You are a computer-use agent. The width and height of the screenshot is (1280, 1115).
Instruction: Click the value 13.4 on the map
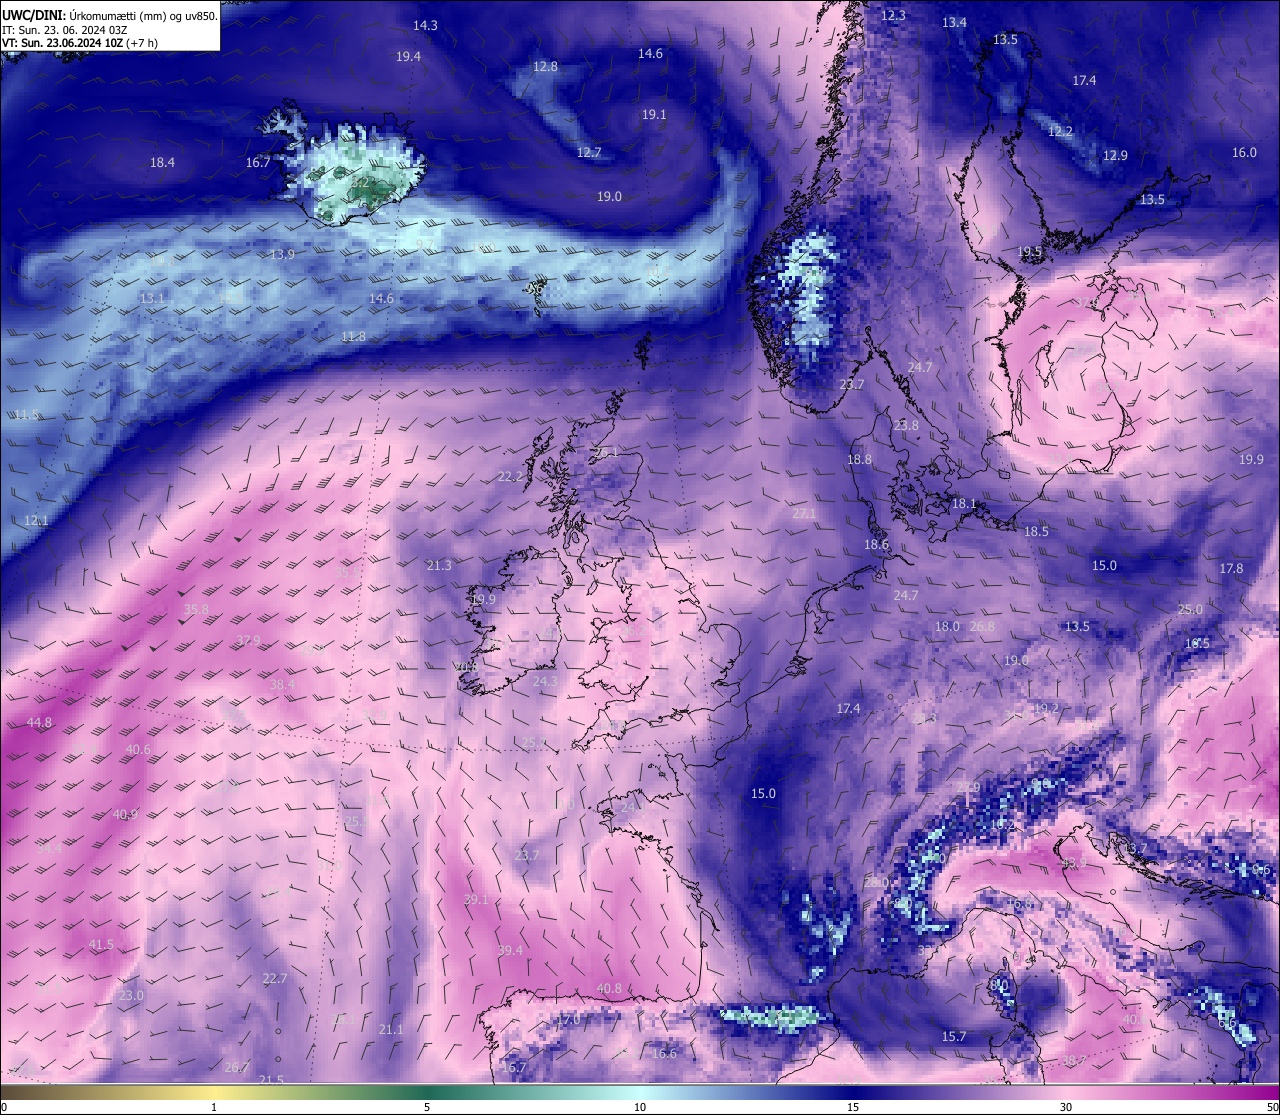coord(954,23)
